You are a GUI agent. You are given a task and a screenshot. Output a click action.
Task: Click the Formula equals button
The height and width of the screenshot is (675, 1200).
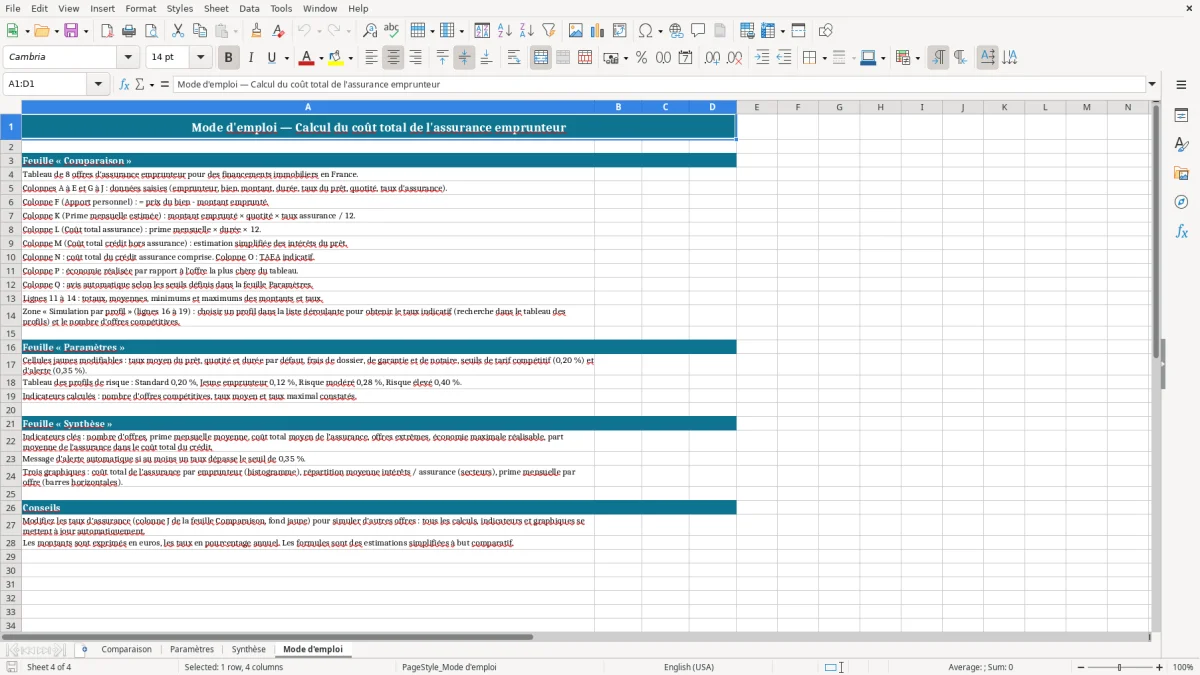(165, 84)
